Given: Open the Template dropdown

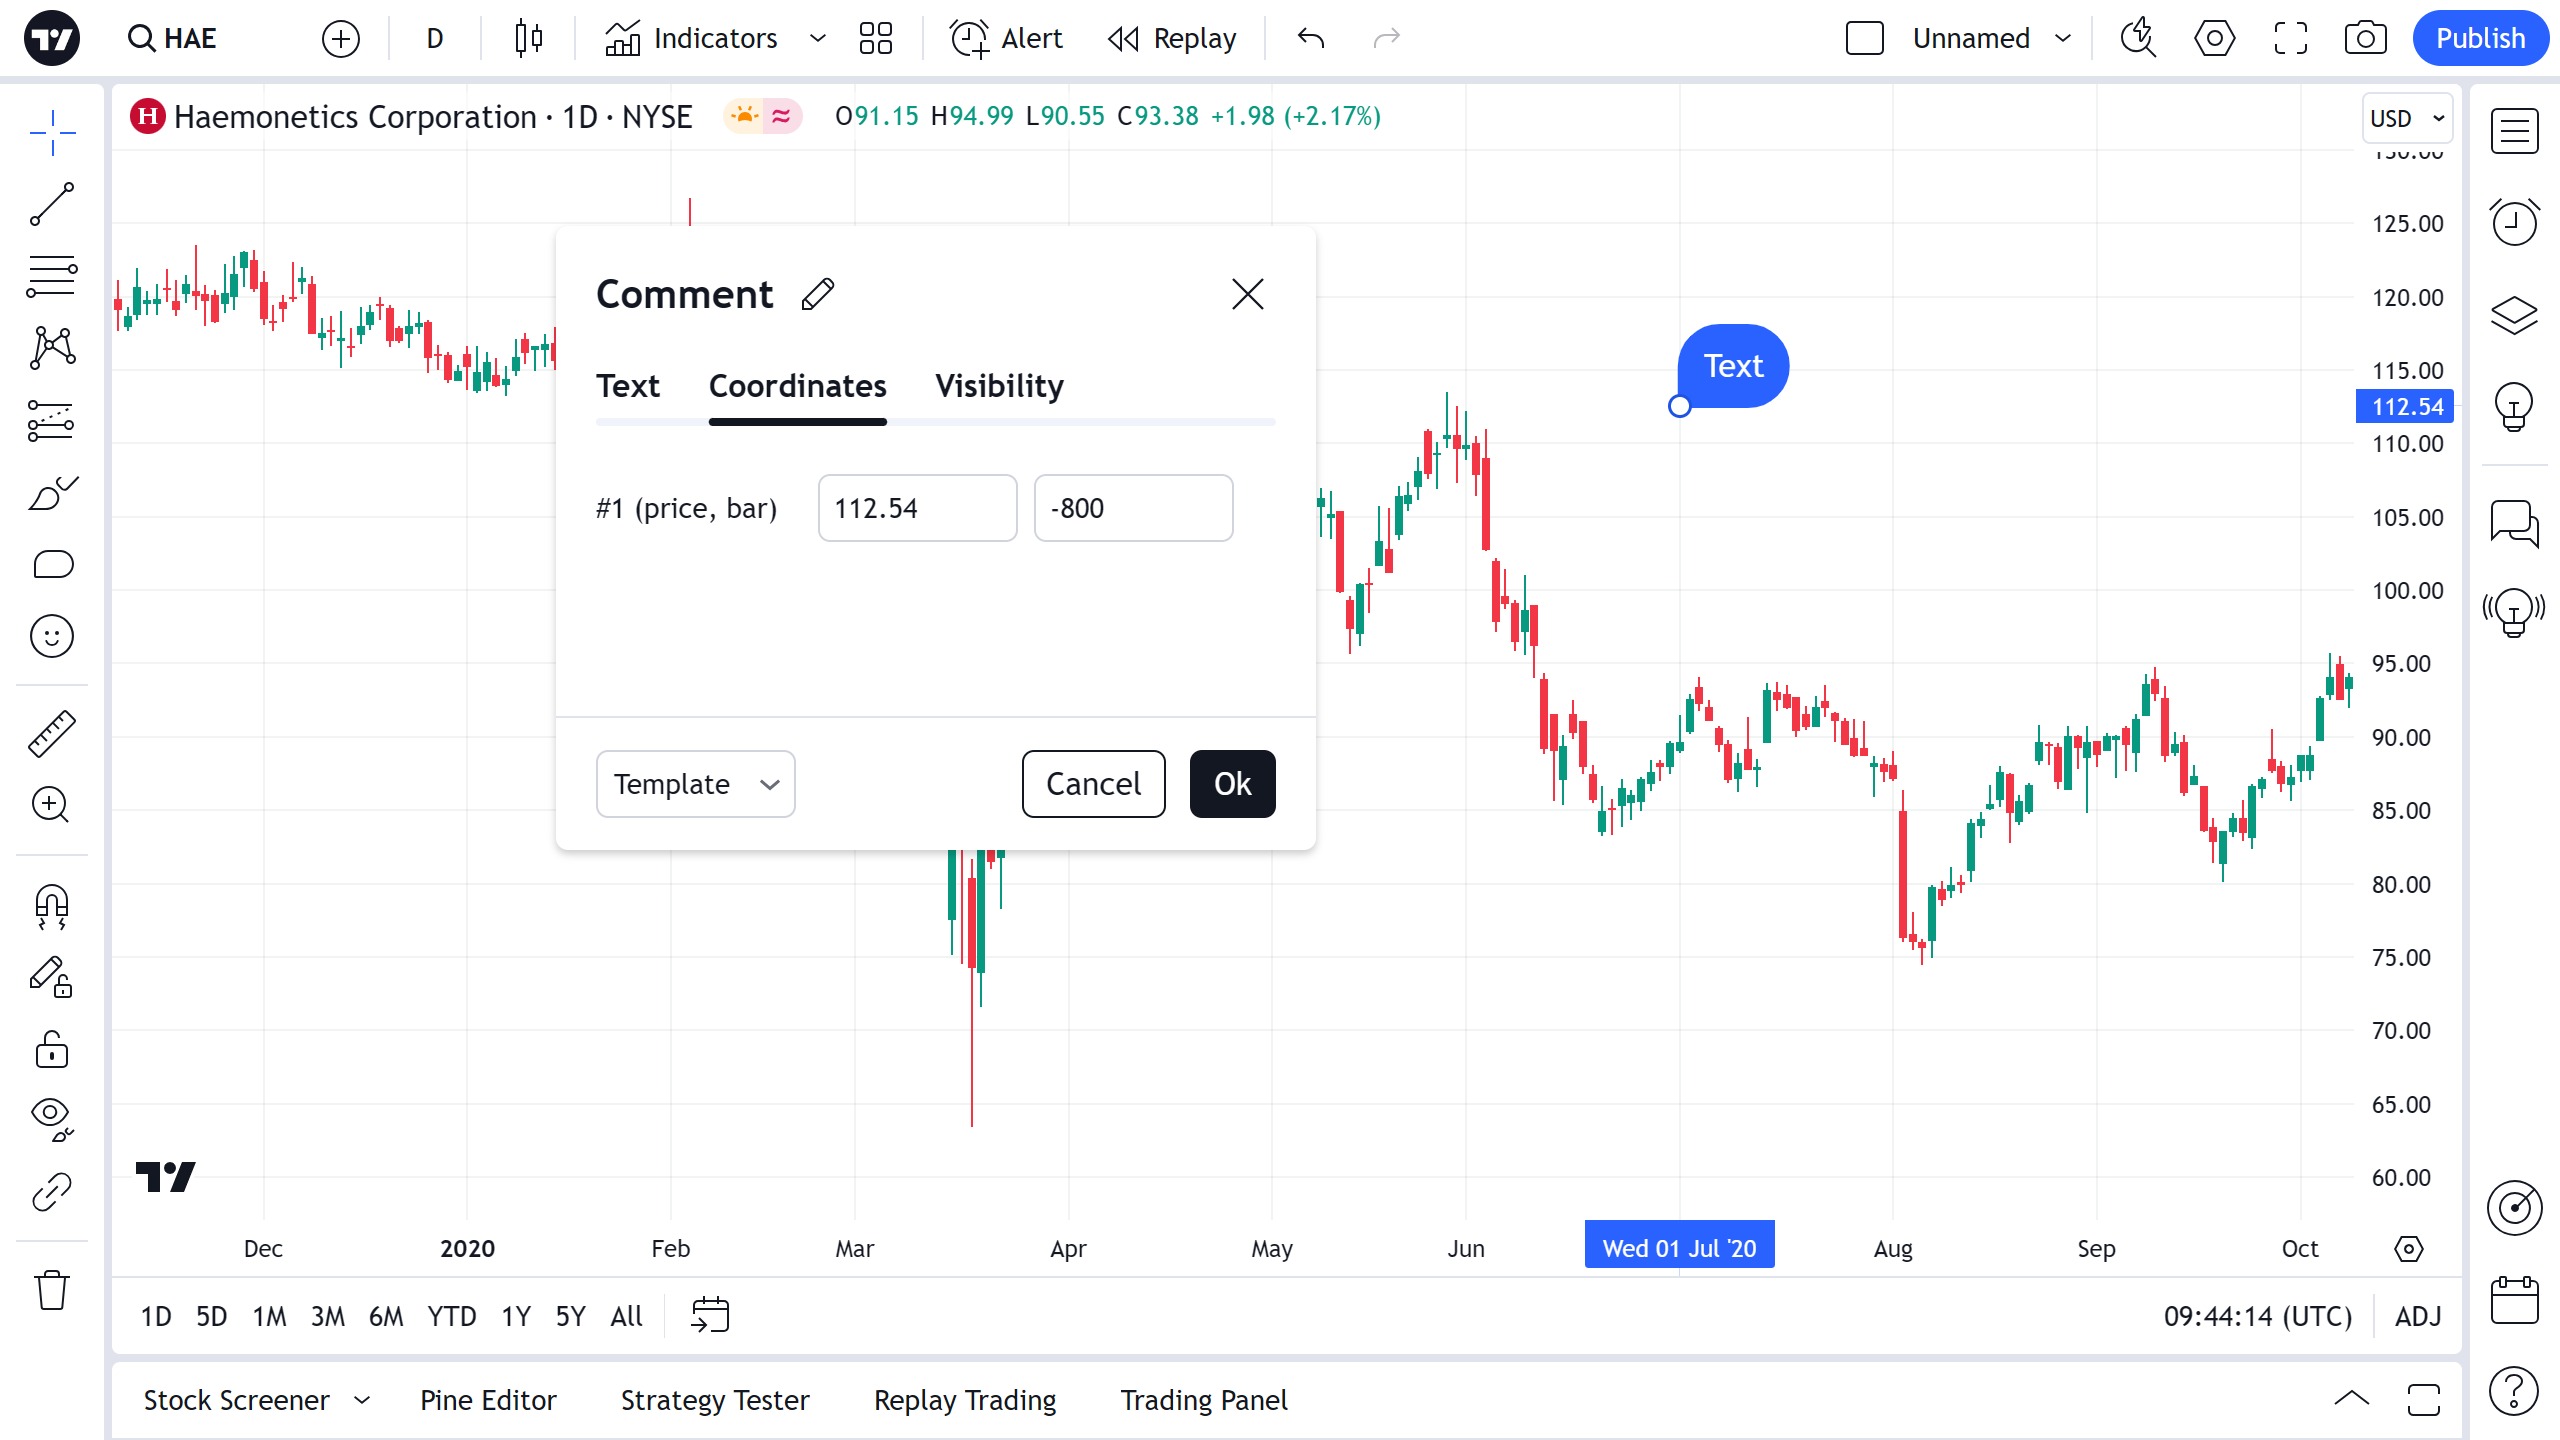Looking at the screenshot, I should pos(695,784).
